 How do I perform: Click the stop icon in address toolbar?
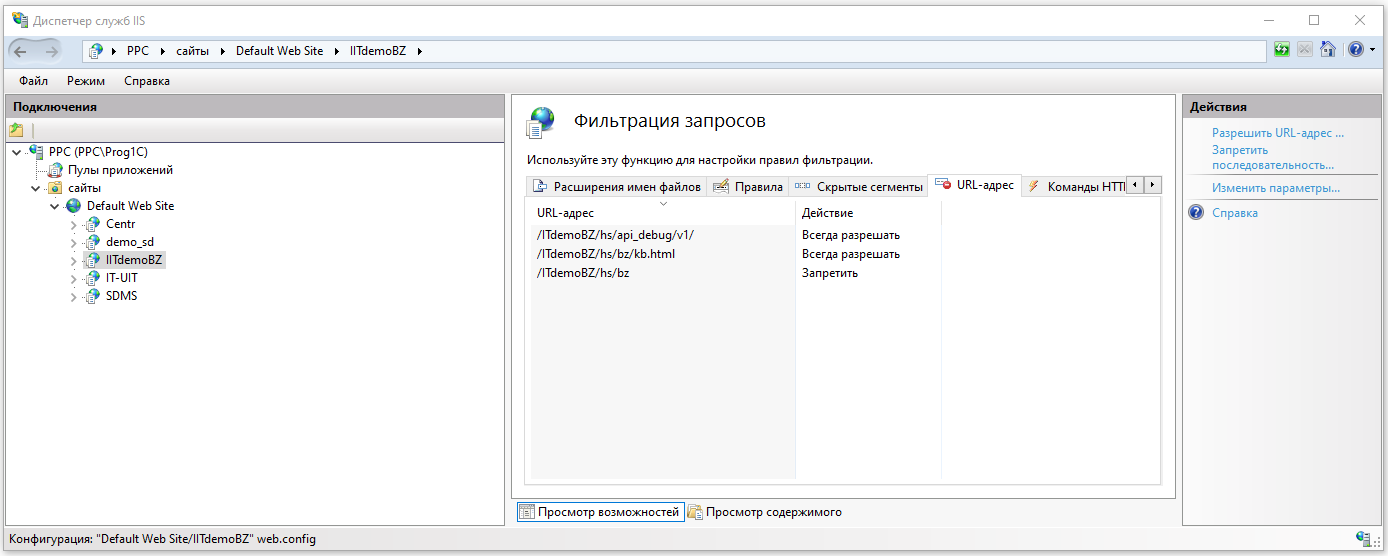[1305, 49]
